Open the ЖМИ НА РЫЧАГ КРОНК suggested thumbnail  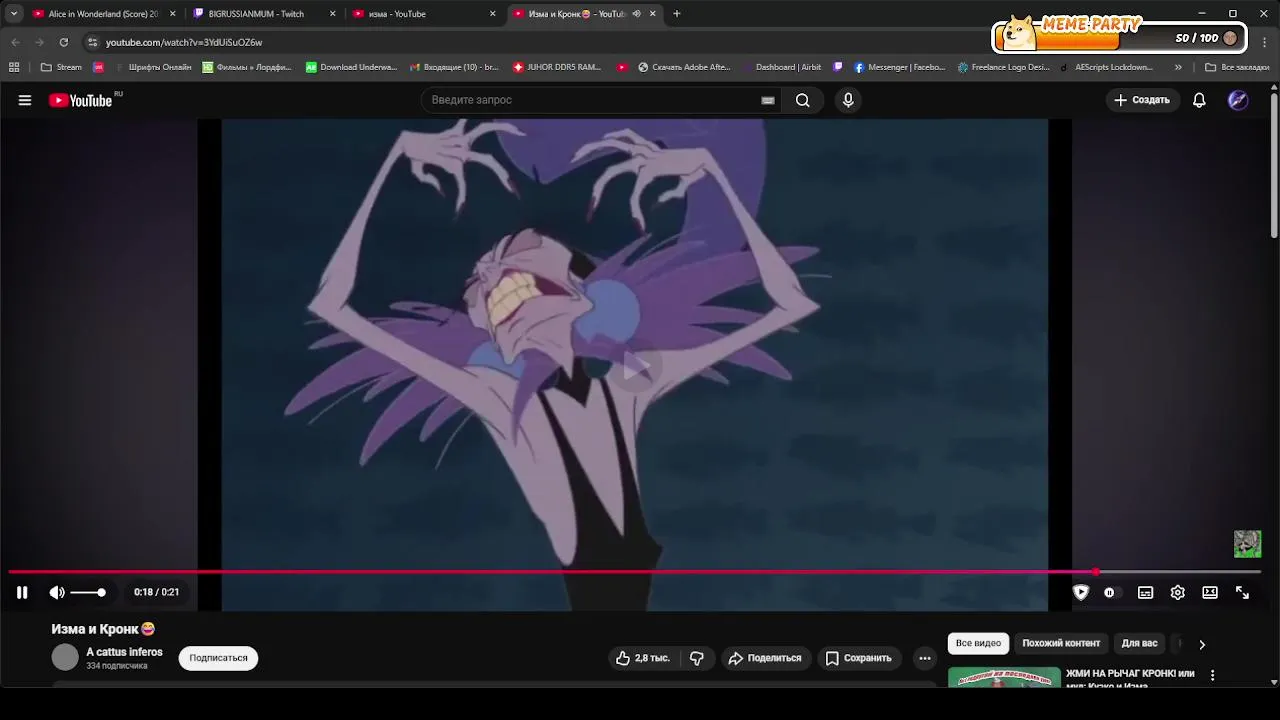point(1004,677)
